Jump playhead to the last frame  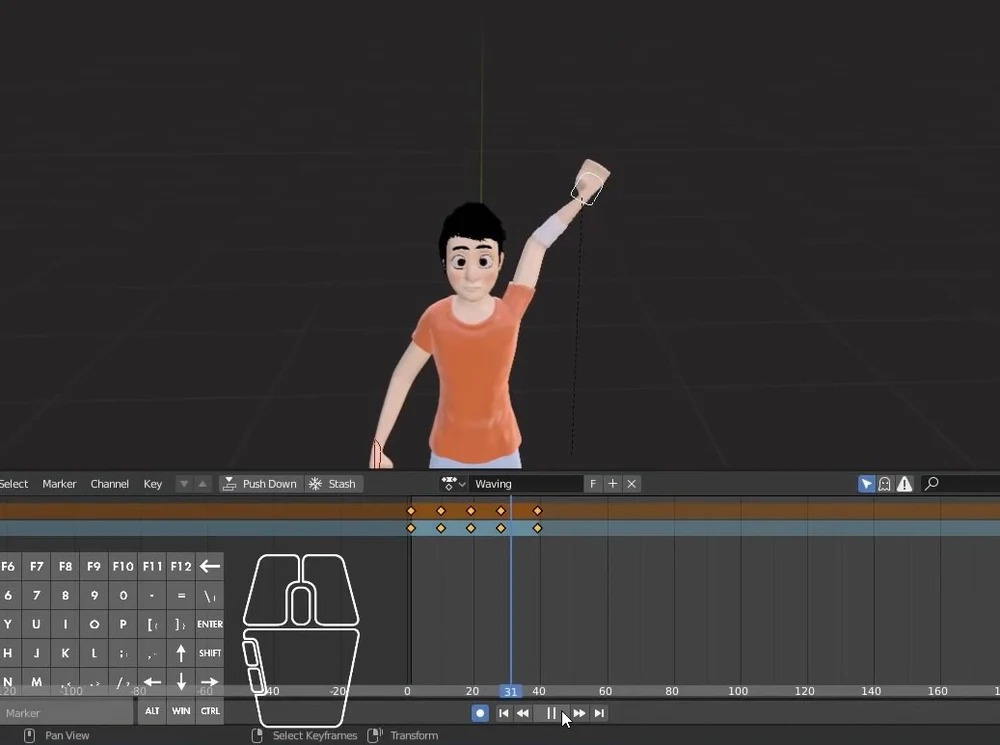pyautogui.click(x=599, y=713)
